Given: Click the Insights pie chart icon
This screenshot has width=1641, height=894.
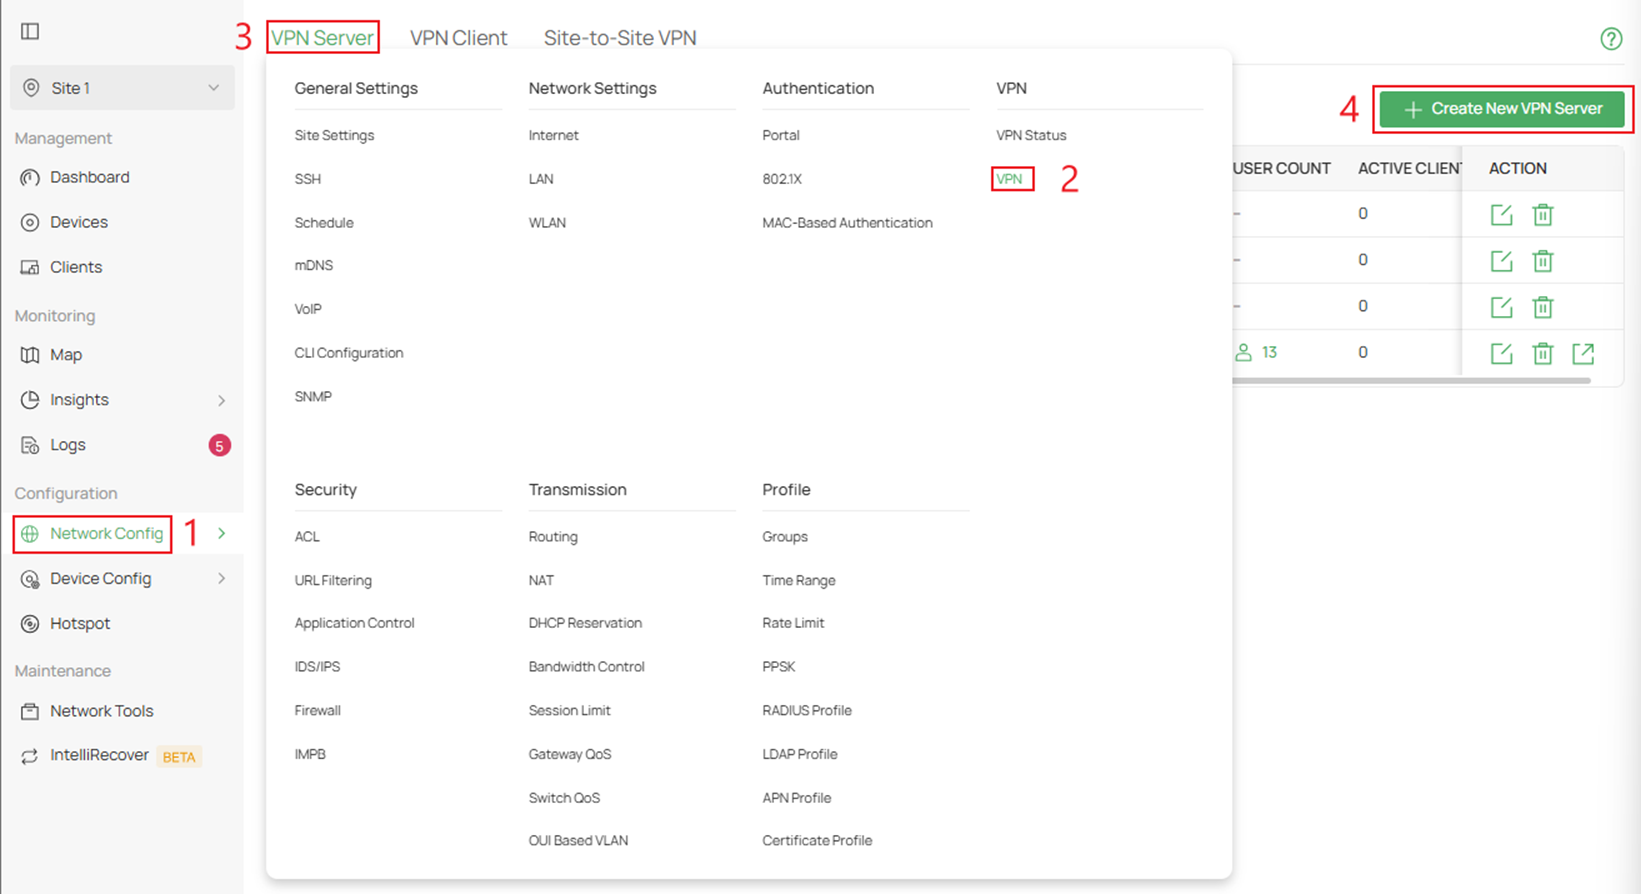Looking at the screenshot, I should (x=30, y=400).
